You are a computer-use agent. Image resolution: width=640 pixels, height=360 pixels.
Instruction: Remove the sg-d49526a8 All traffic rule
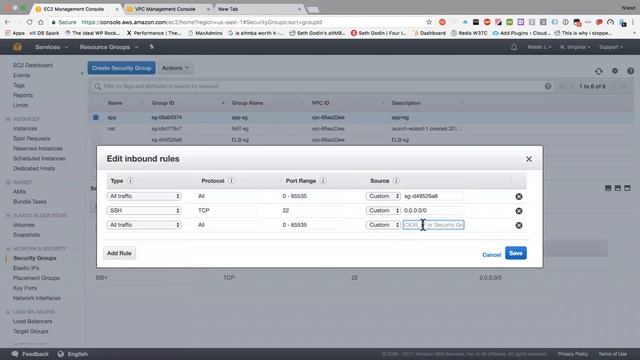click(519, 197)
